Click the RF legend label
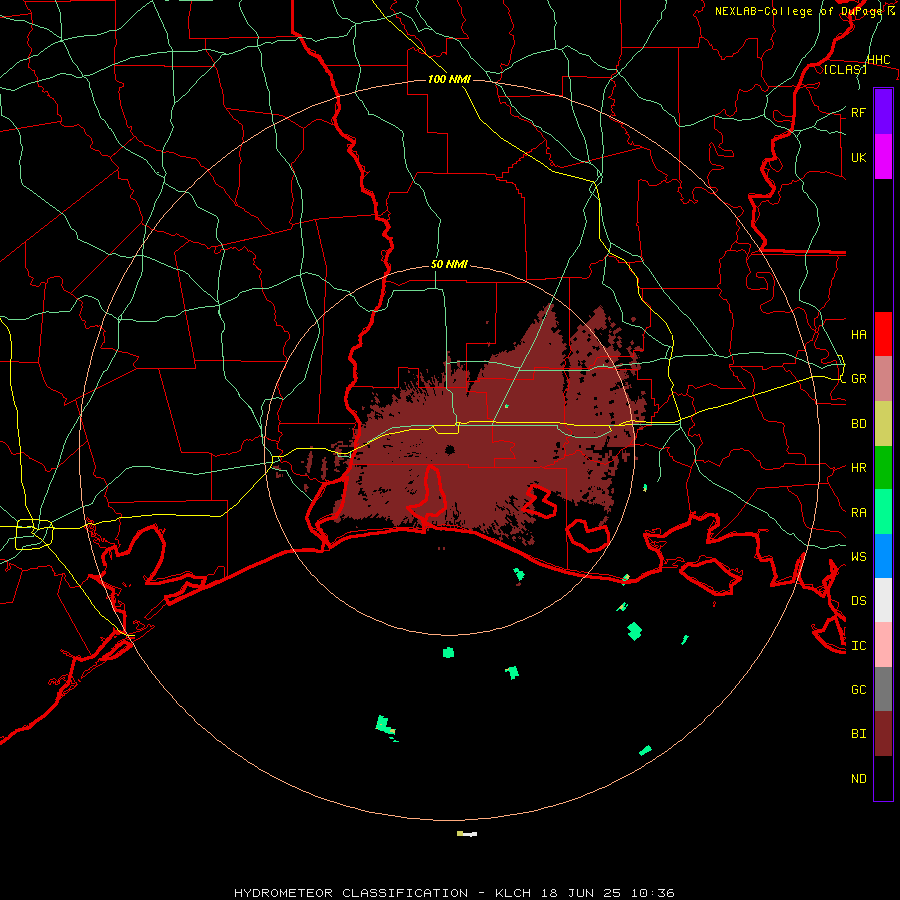 [858, 112]
